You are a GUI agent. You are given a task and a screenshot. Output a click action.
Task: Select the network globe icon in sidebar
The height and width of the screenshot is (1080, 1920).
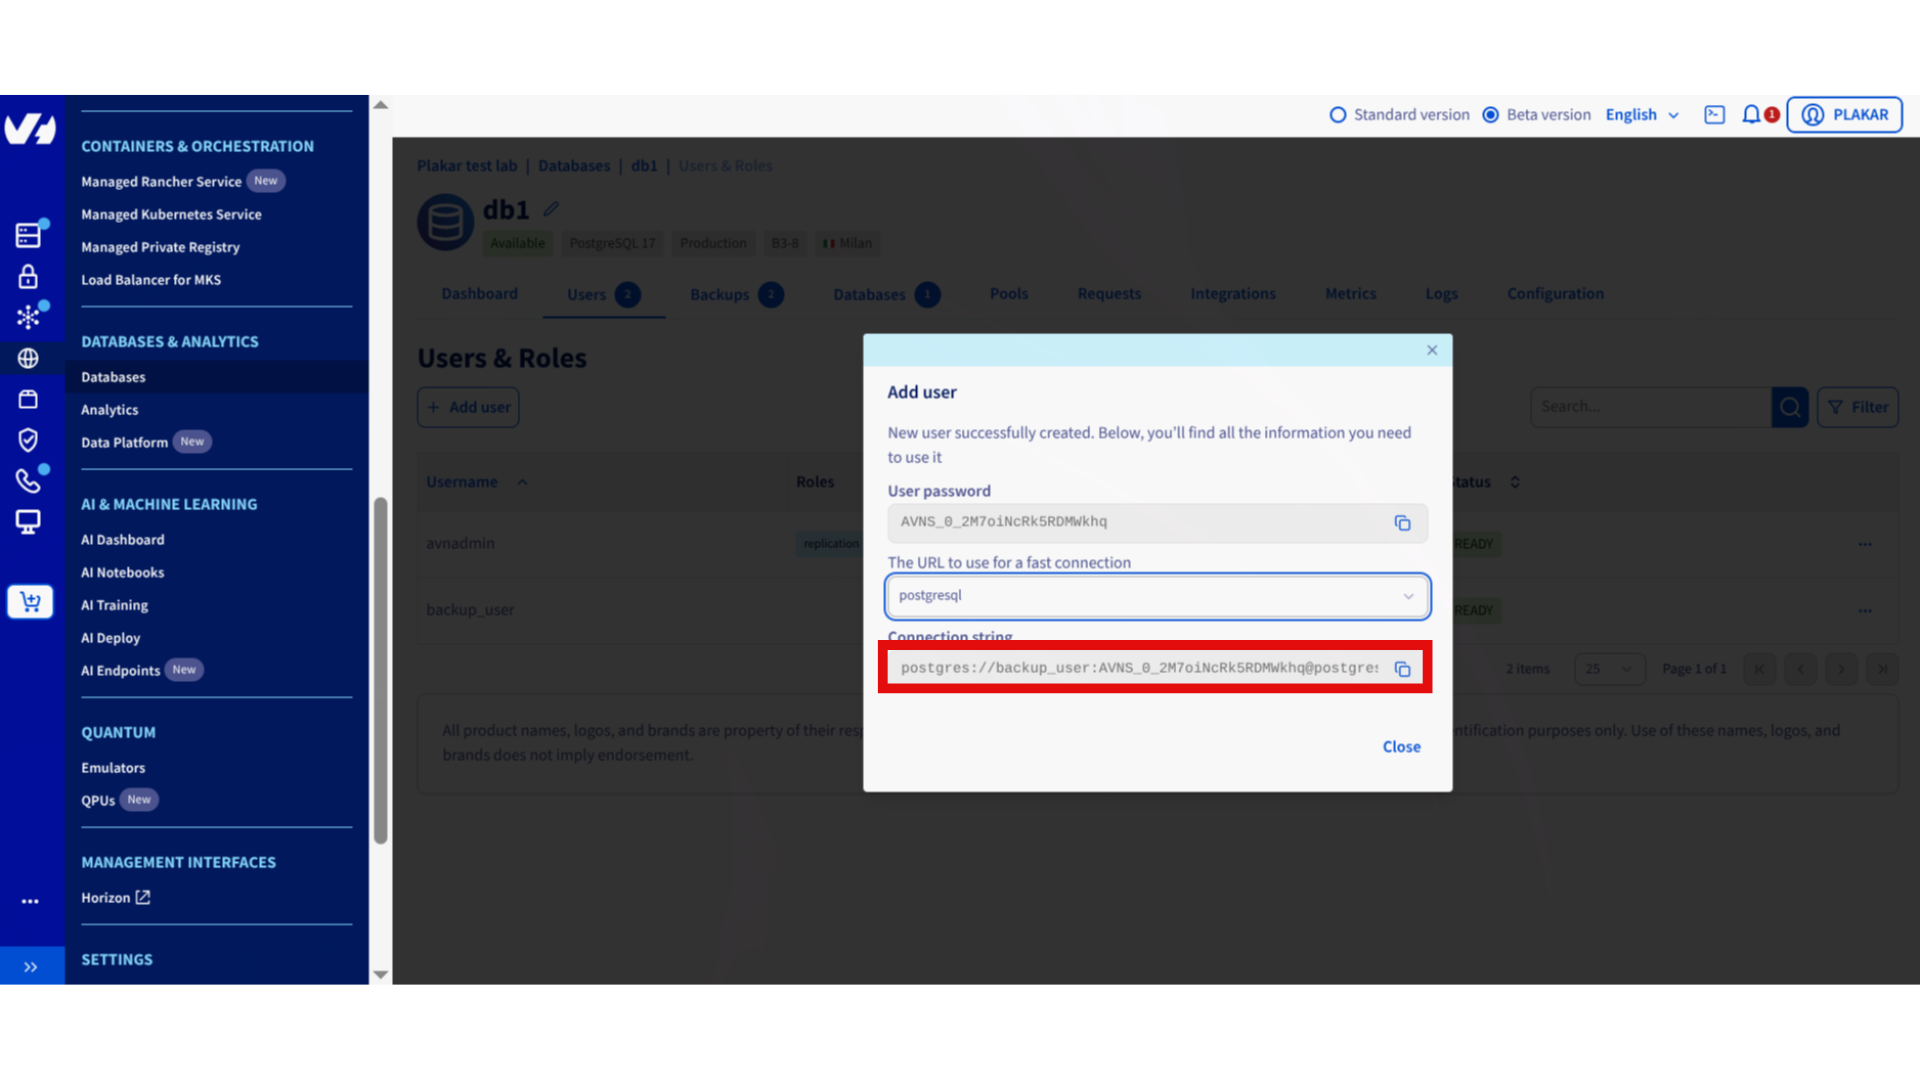27,358
